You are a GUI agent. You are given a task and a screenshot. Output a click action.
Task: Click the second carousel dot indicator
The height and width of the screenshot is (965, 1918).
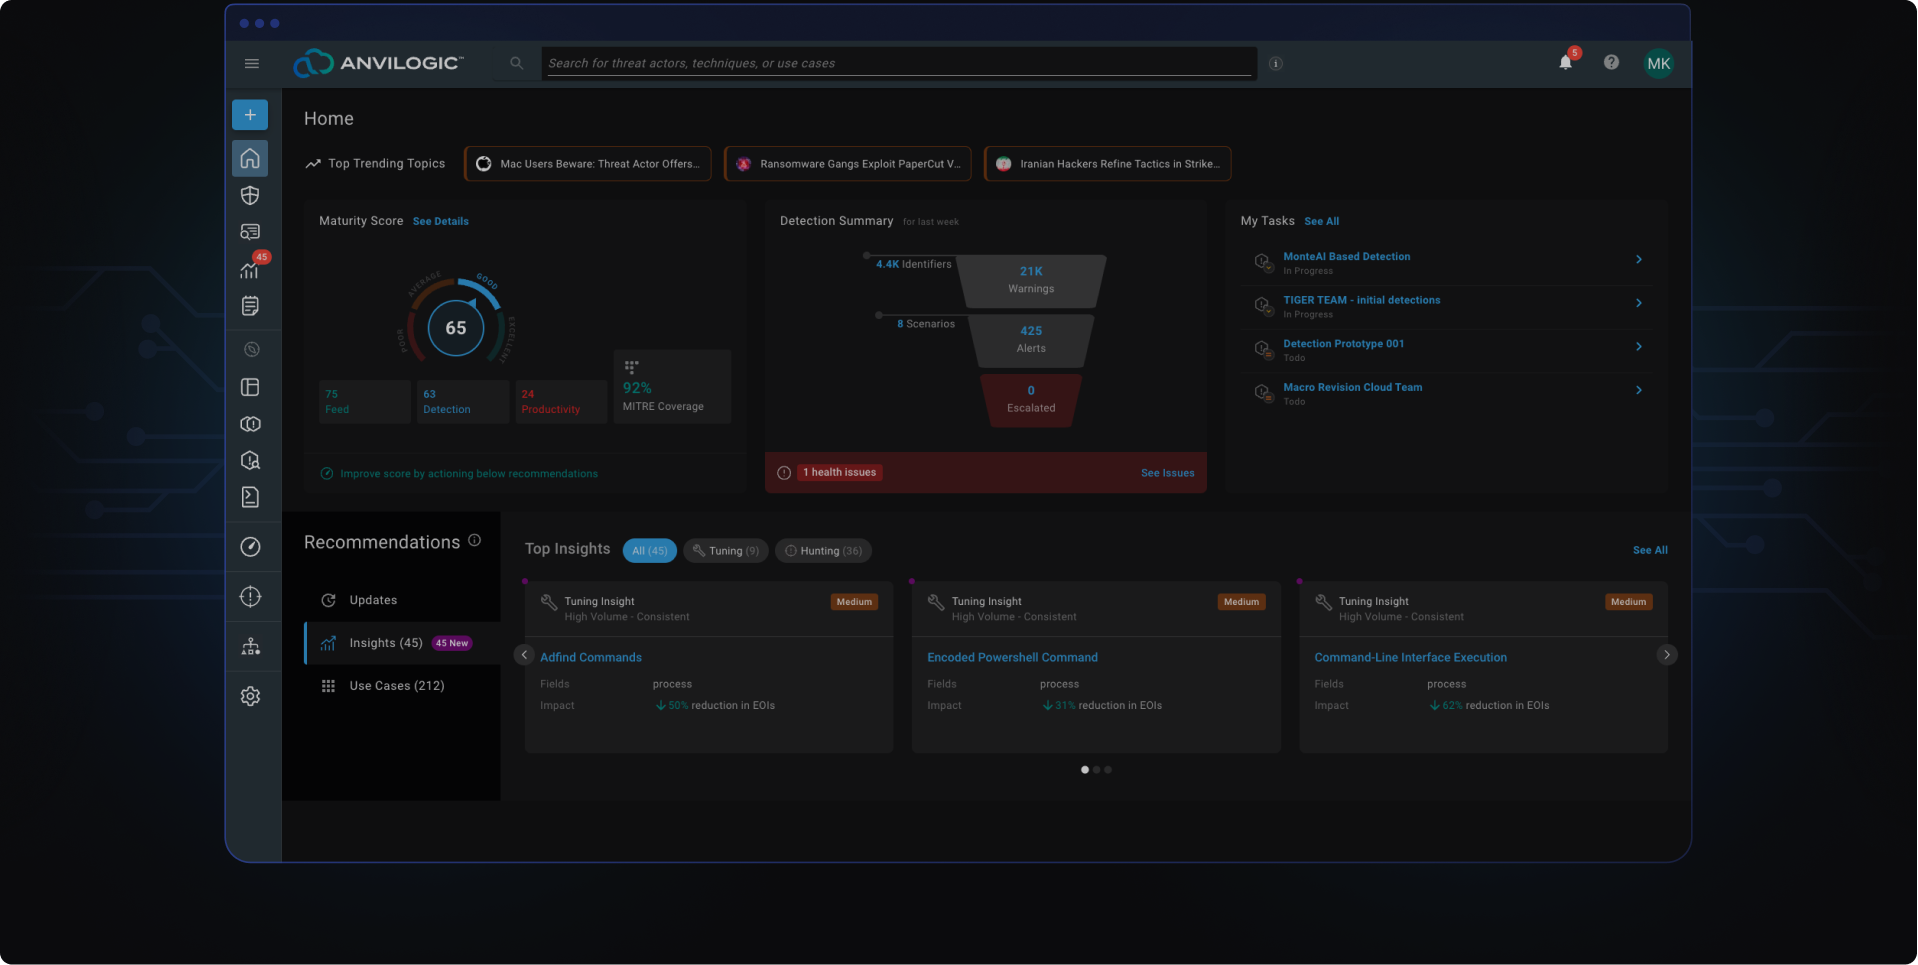pos(1095,769)
